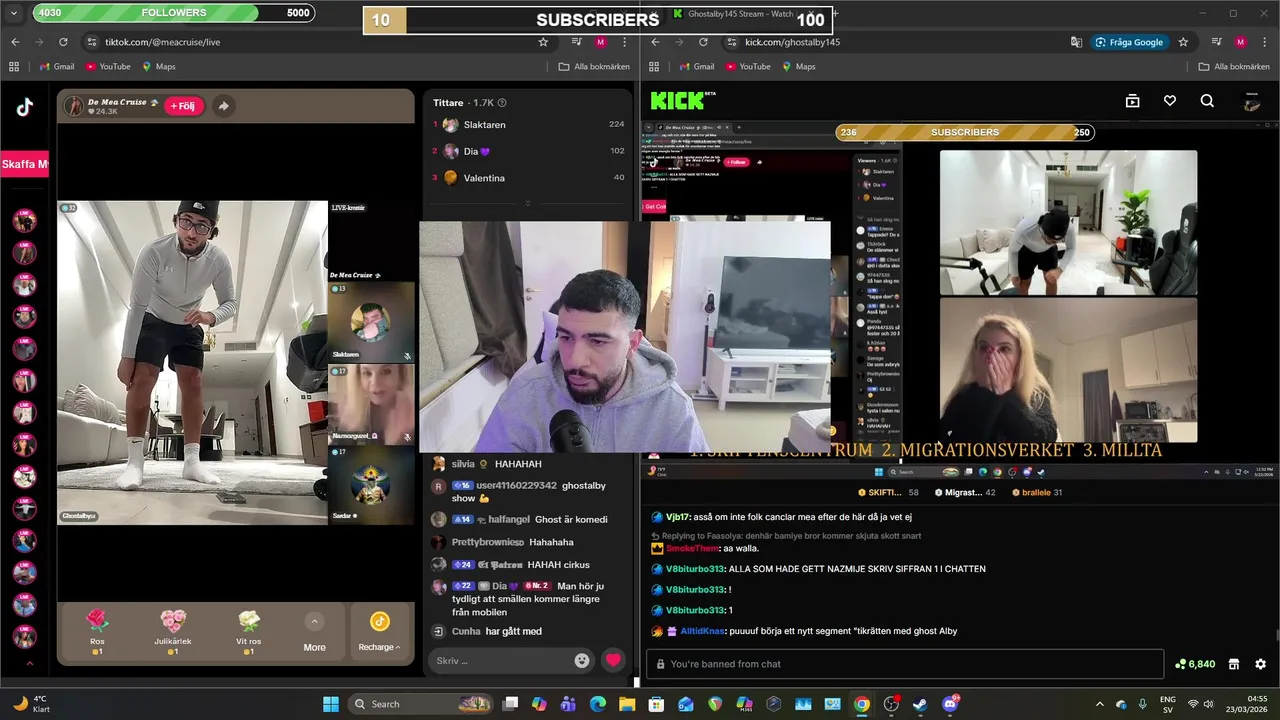Open the Tittare viewers help icon
This screenshot has height=720, width=1280.
click(502, 103)
